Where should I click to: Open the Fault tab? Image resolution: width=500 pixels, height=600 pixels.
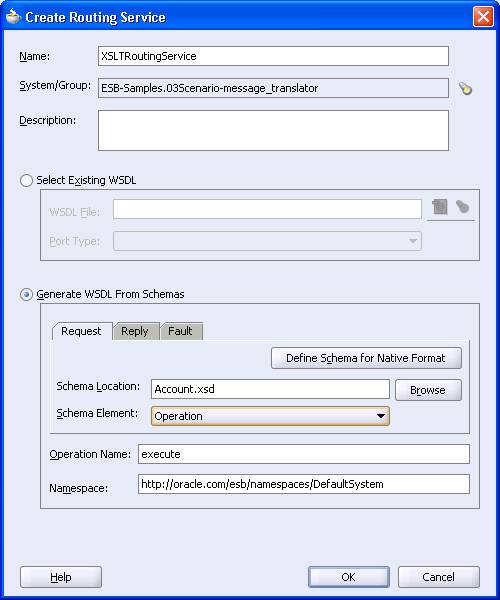point(180,331)
